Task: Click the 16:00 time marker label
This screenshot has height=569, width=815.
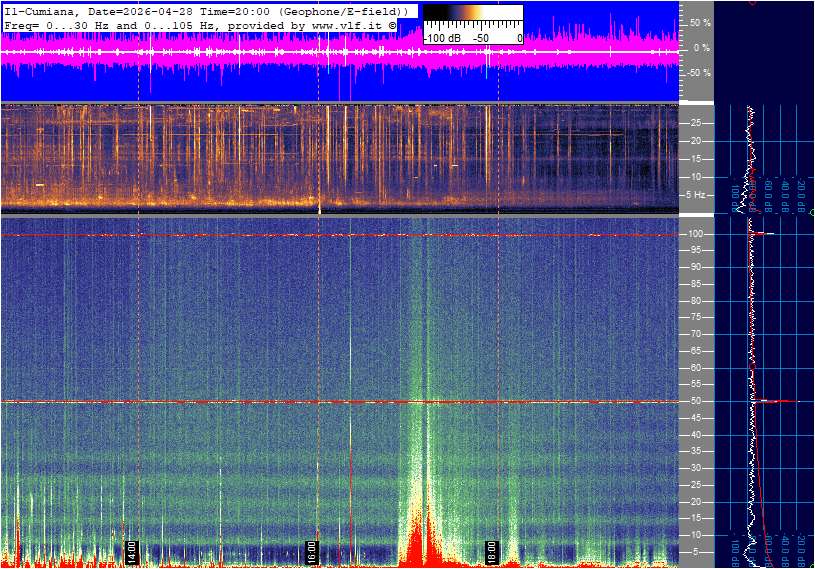Action: point(311,552)
